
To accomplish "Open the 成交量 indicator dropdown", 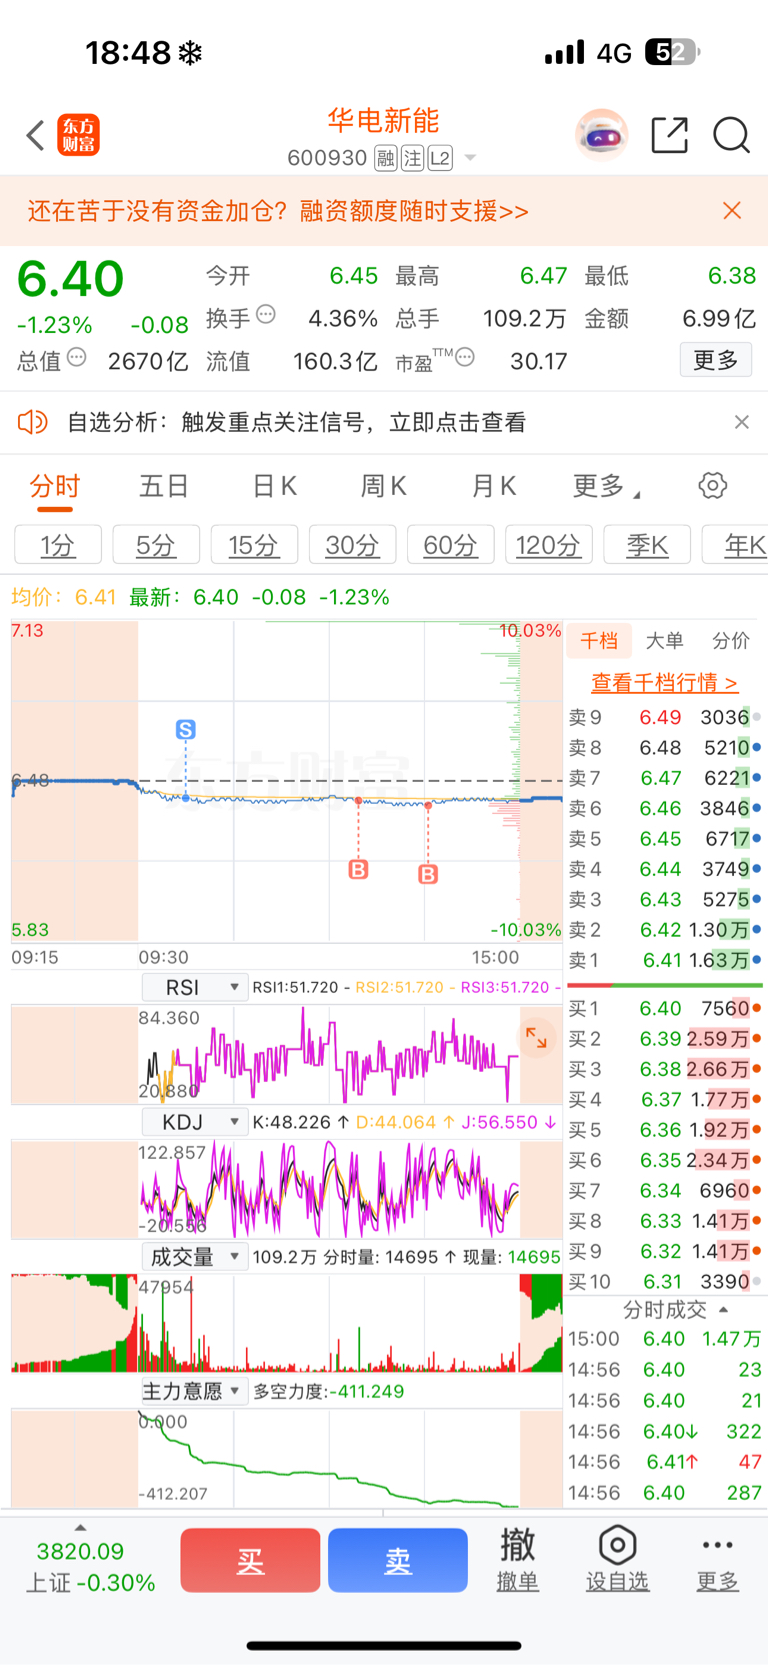I will click(x=195, y=1257).
